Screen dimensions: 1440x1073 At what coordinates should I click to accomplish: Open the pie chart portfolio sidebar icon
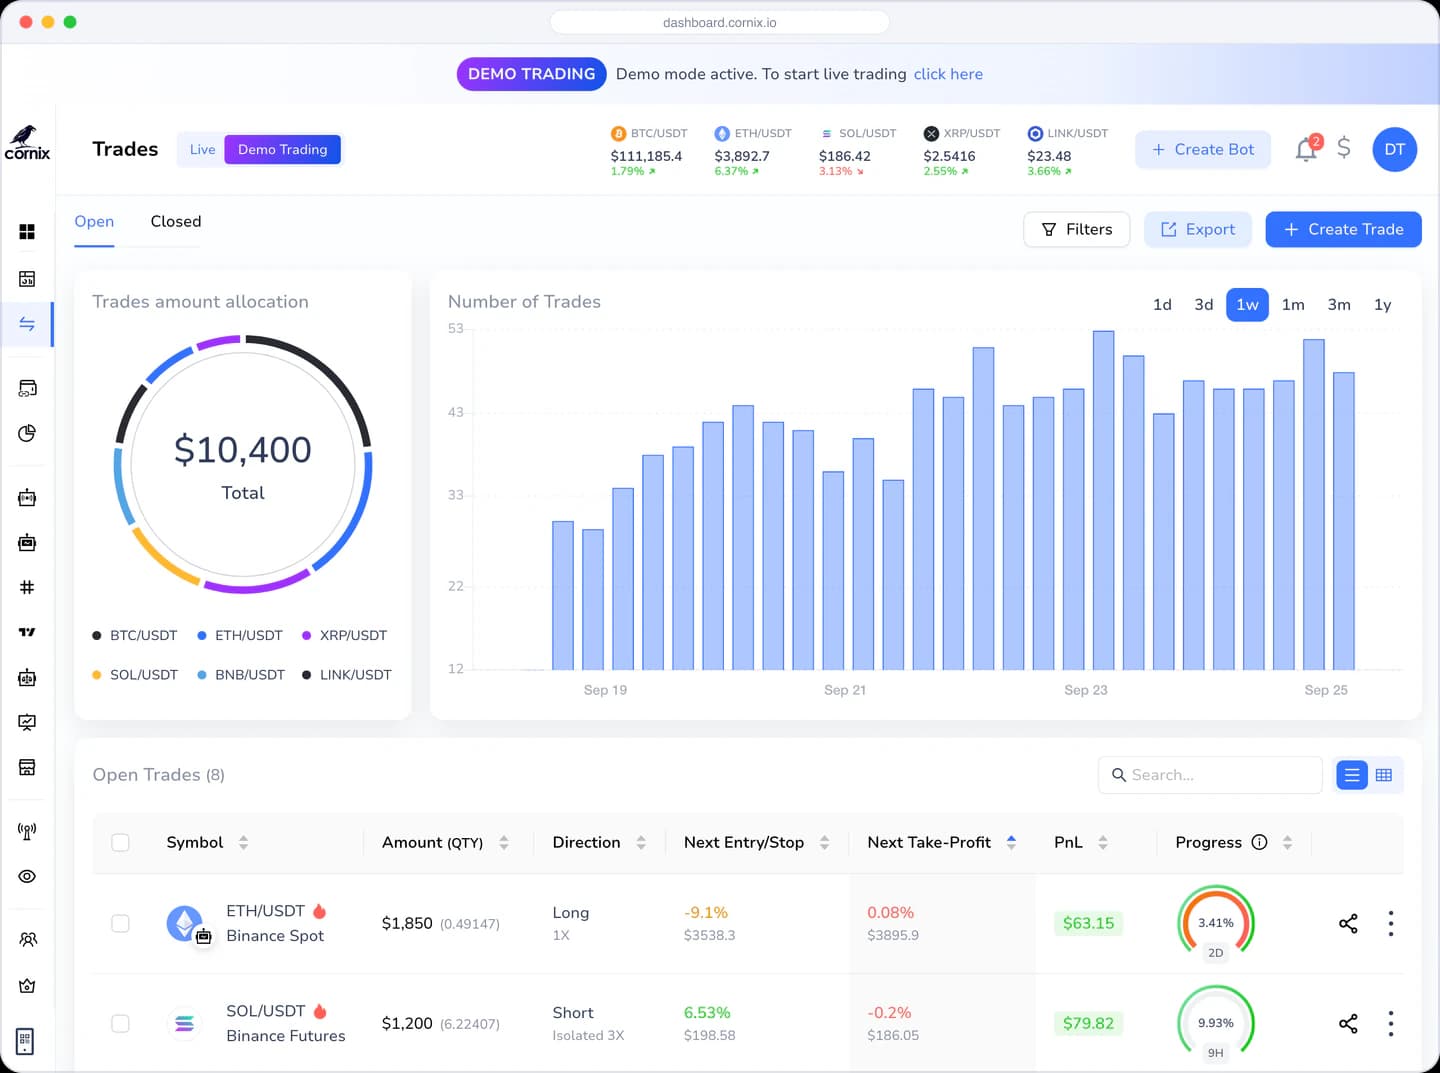click(x=27, y=433)
